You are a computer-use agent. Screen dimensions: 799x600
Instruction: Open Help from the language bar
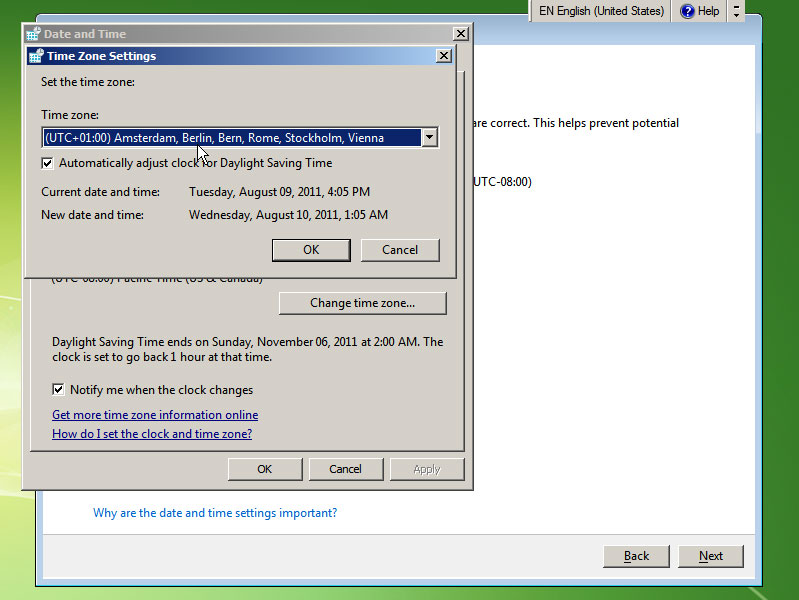700,11
